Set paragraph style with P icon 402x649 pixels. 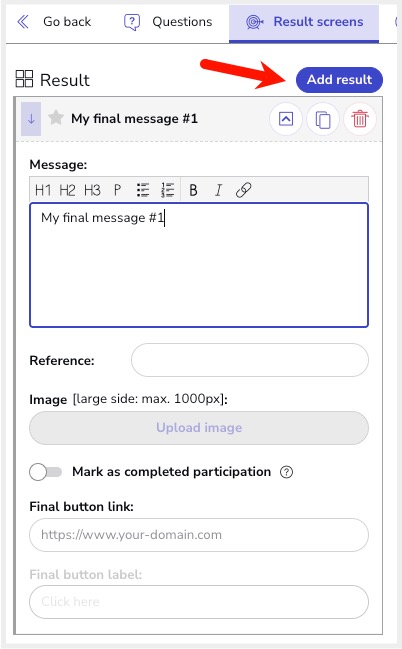117,190
